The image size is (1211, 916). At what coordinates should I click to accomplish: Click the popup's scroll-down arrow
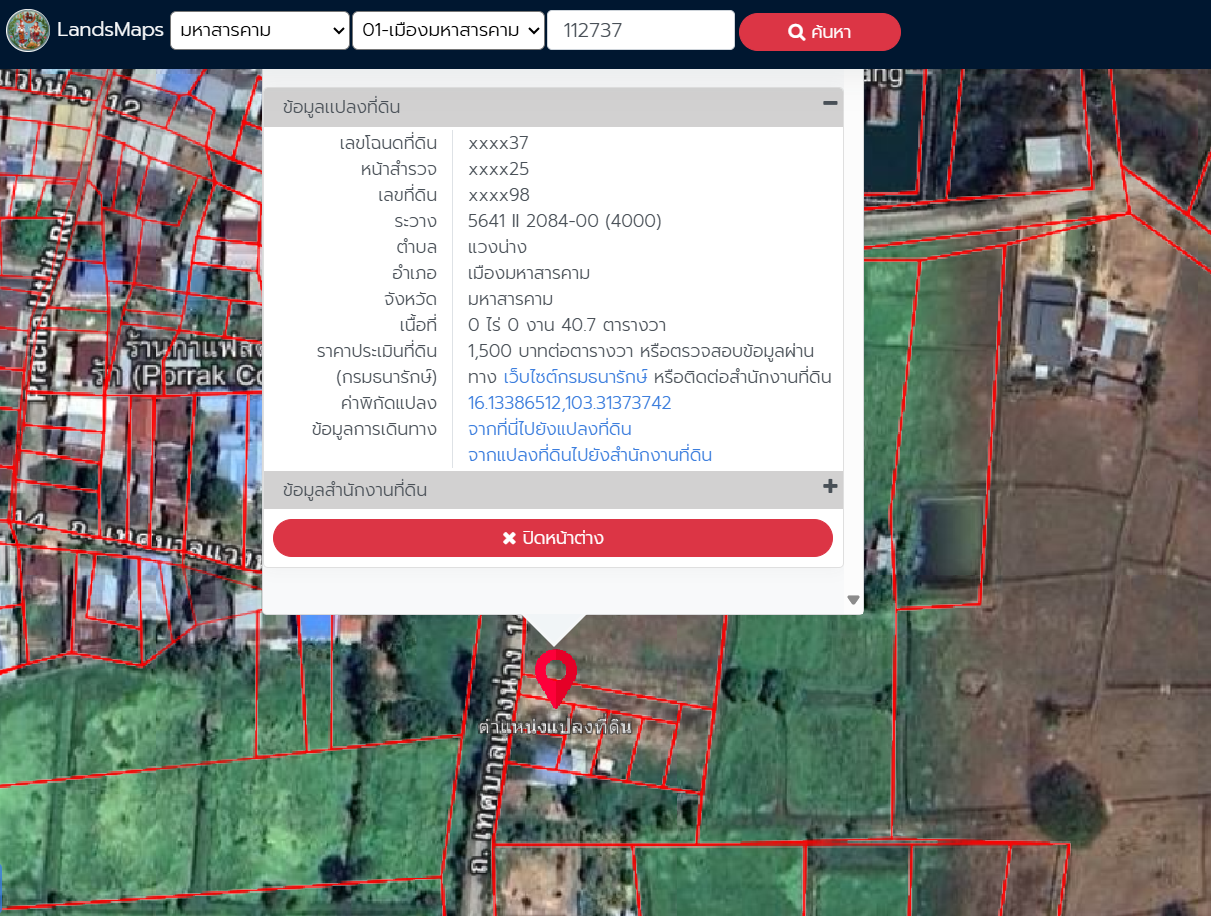click(853, 600)
